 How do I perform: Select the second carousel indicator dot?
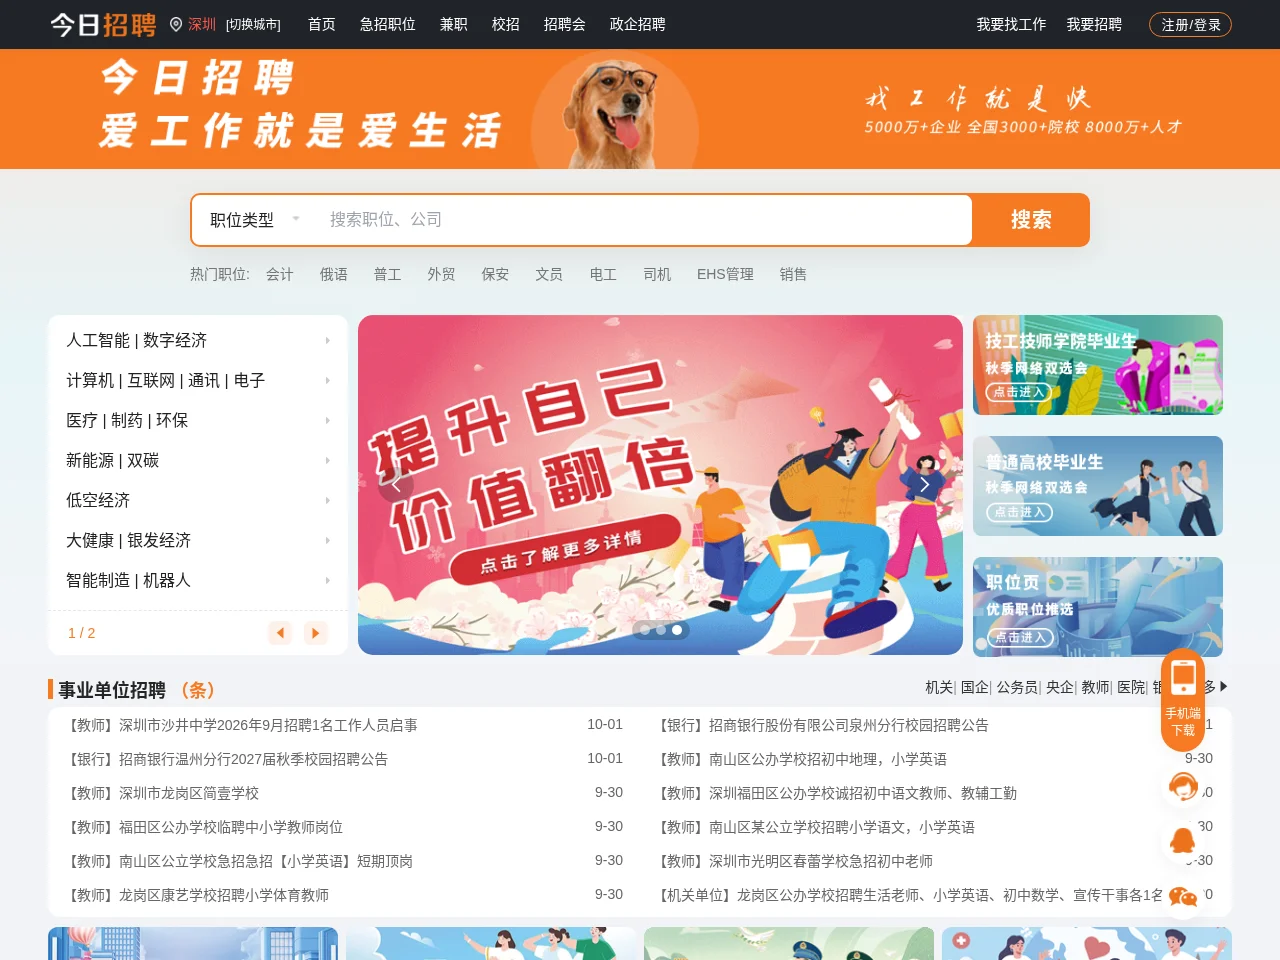point(661,630)
